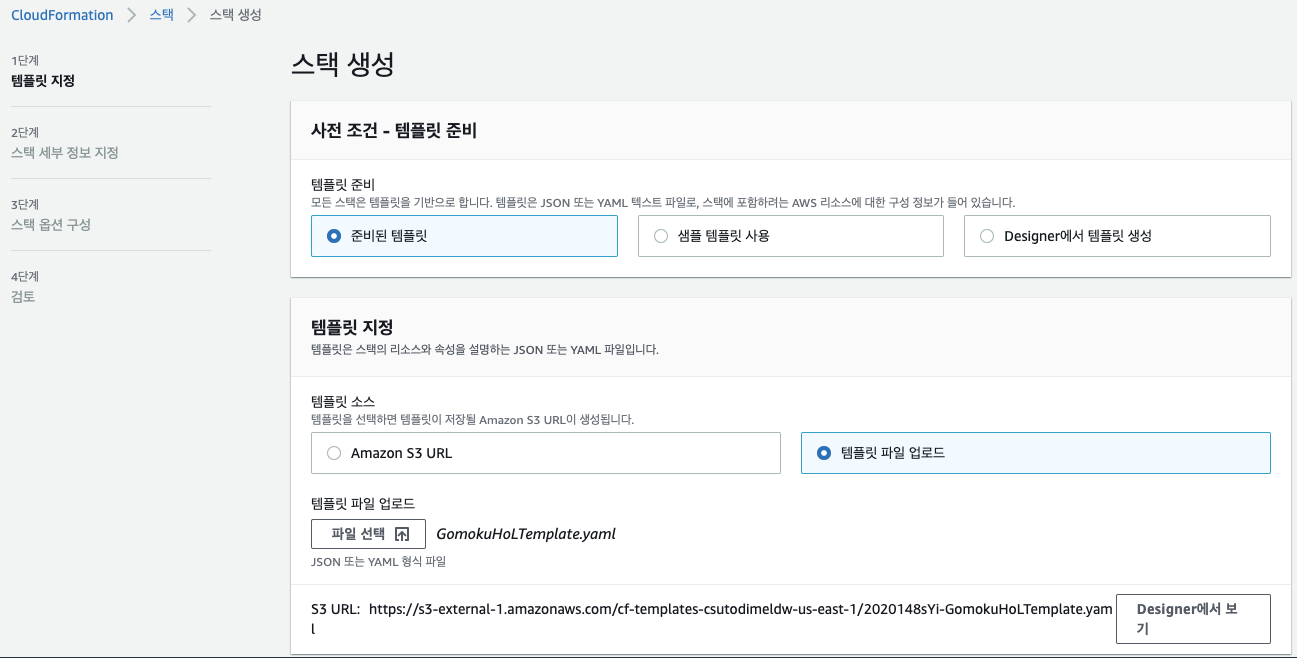Click the 1단계 step label
Image resolution: width=1297 pixels, height=658 pixels.
pos(25,61)
